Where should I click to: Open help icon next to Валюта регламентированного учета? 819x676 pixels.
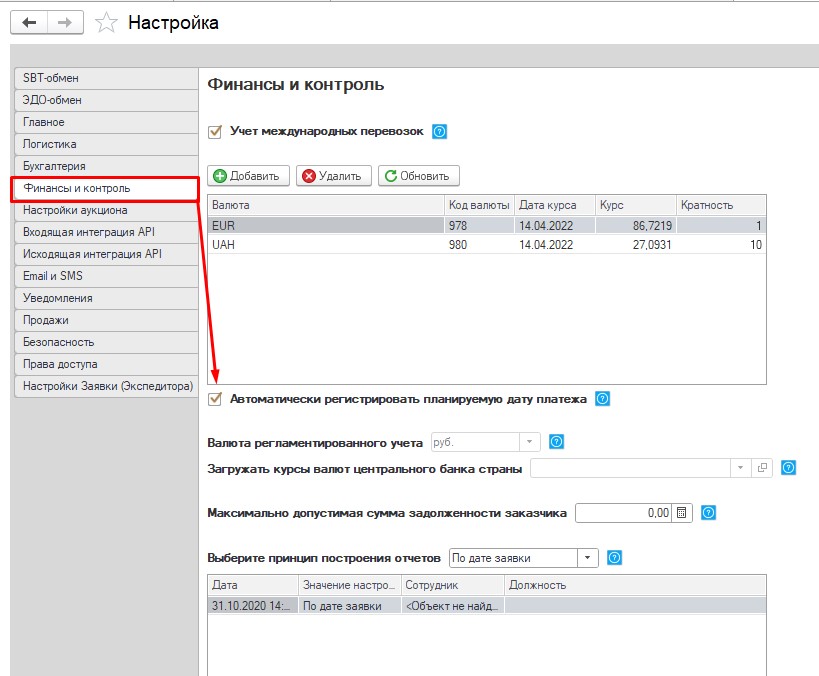pos(557,442)
